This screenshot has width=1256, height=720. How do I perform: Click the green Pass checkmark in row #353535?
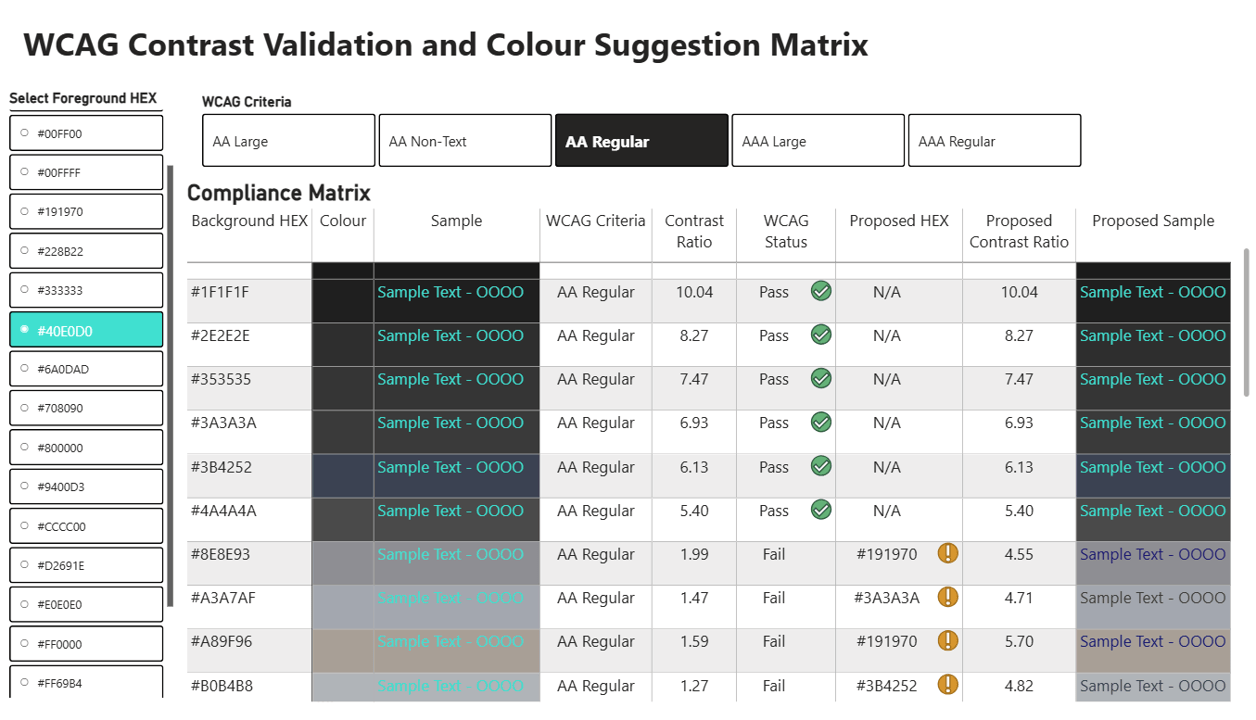(821, 379)
